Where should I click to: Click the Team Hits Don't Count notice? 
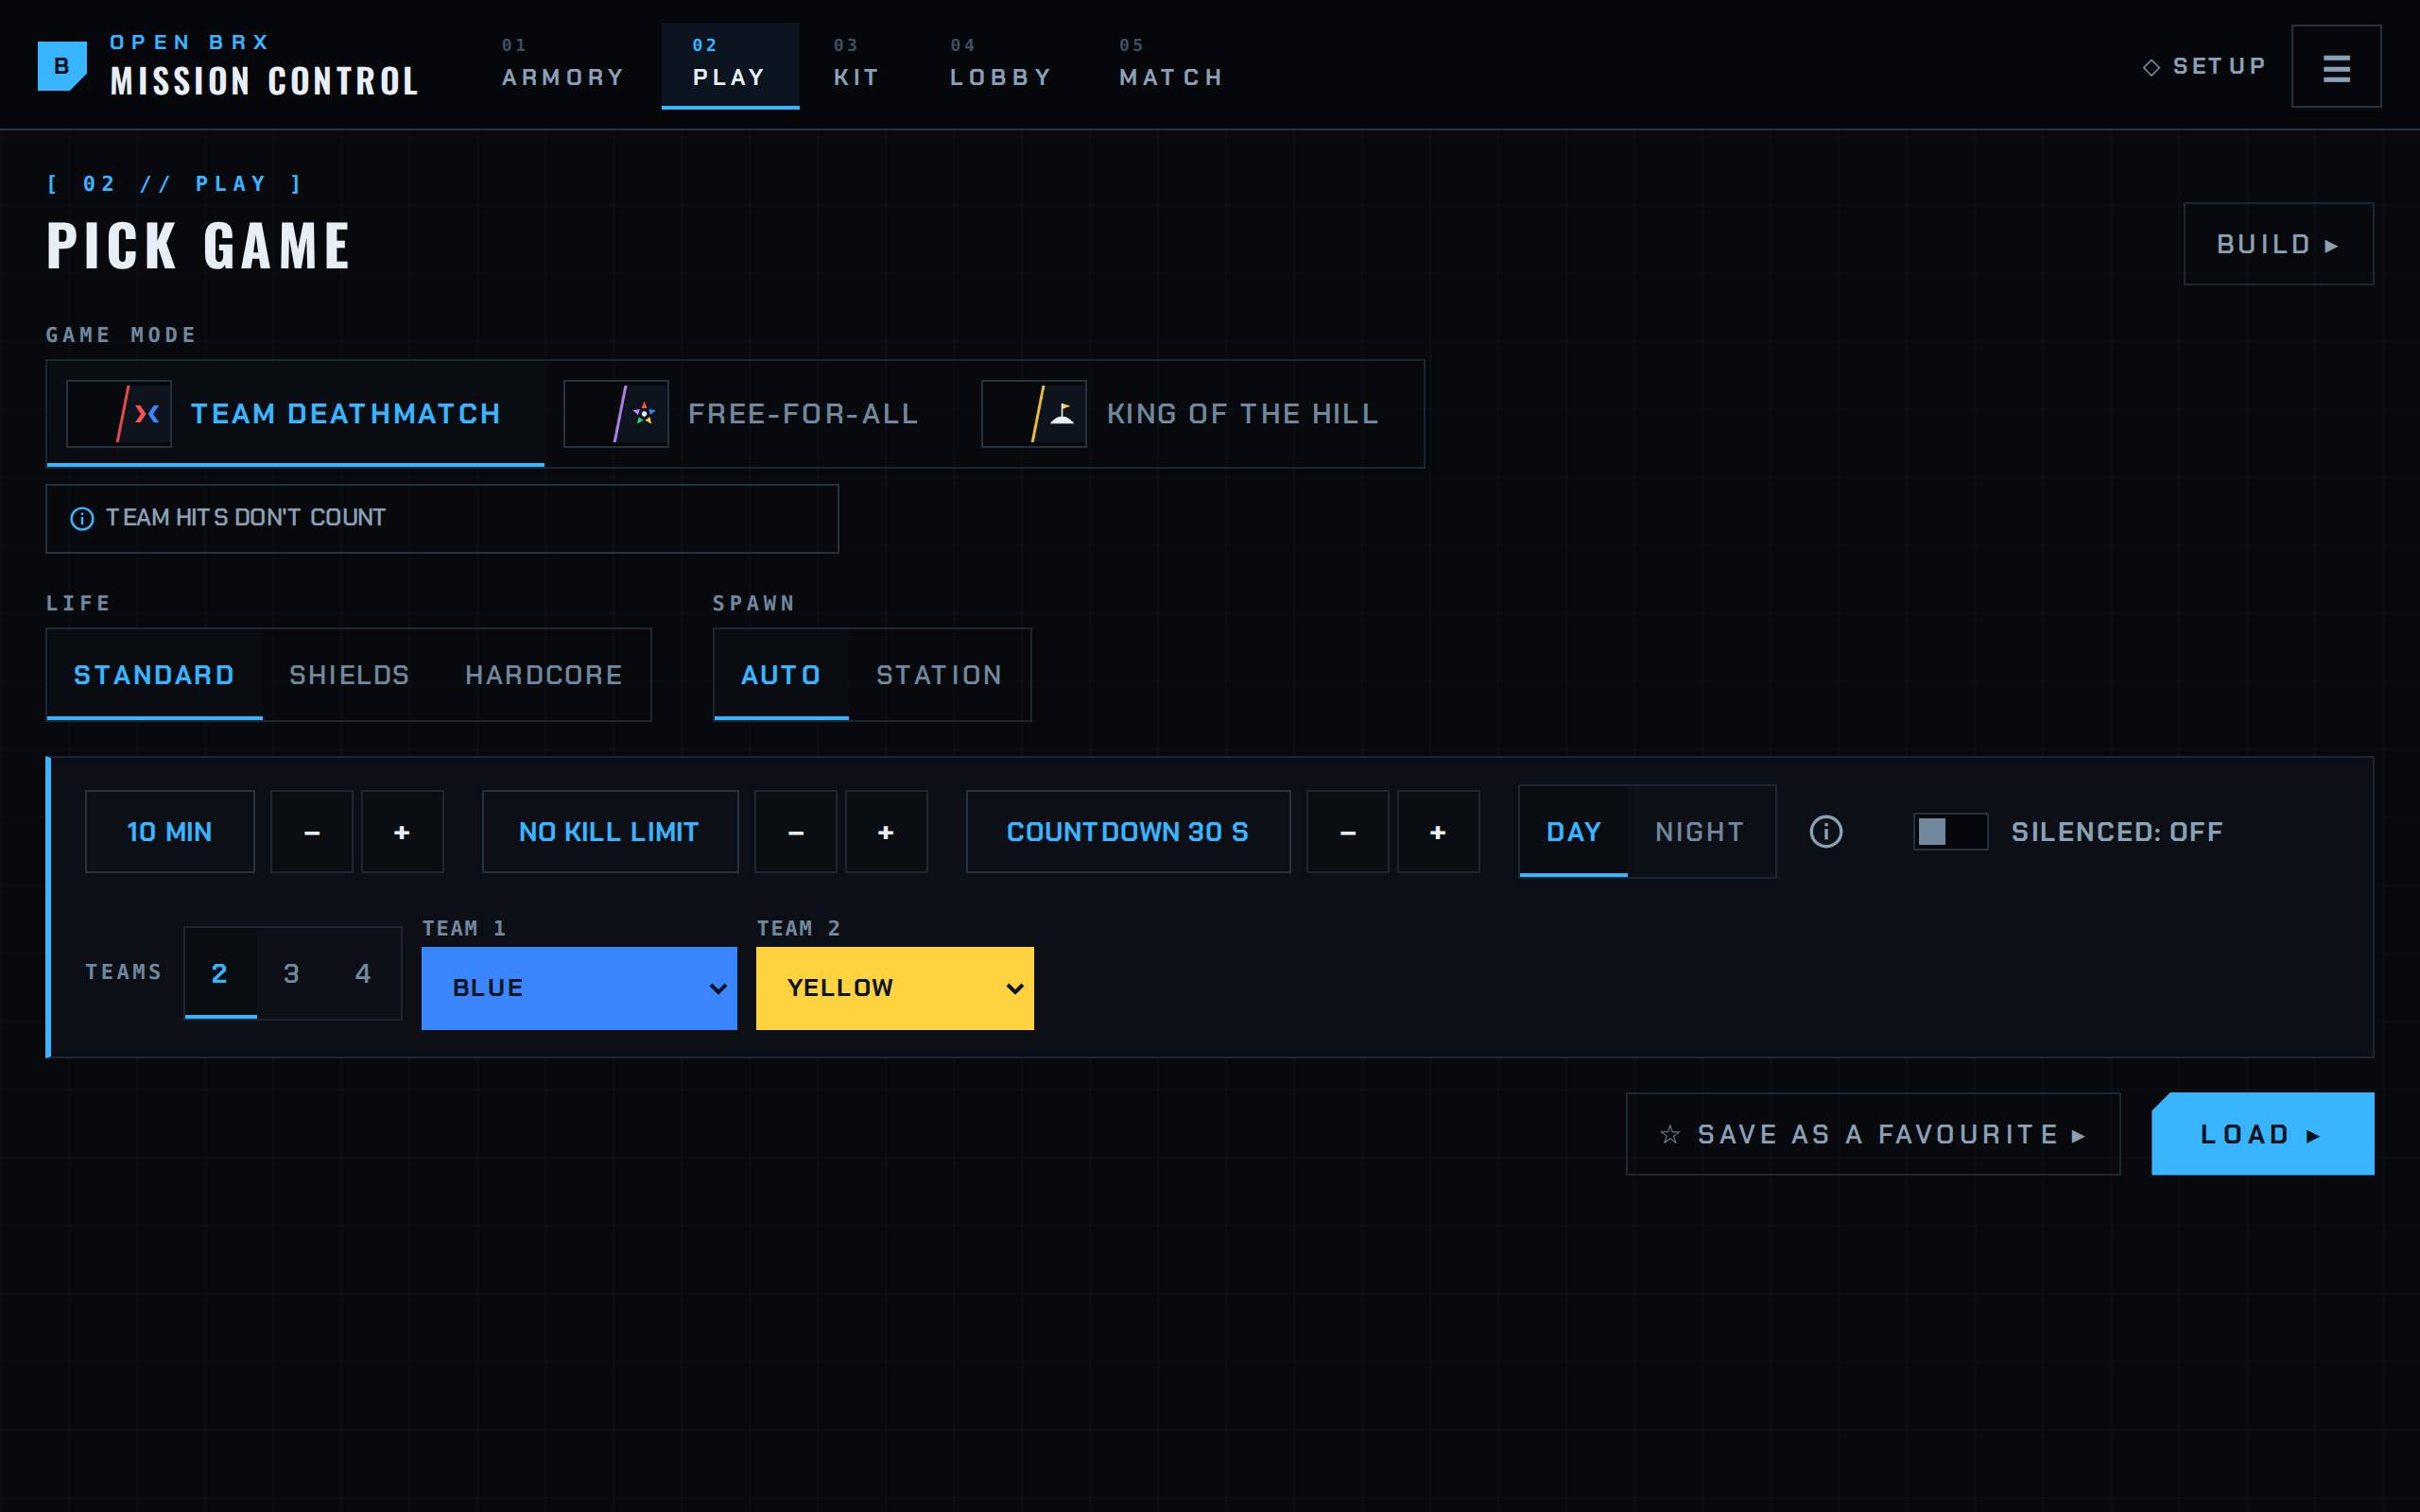tap(442, 519)
